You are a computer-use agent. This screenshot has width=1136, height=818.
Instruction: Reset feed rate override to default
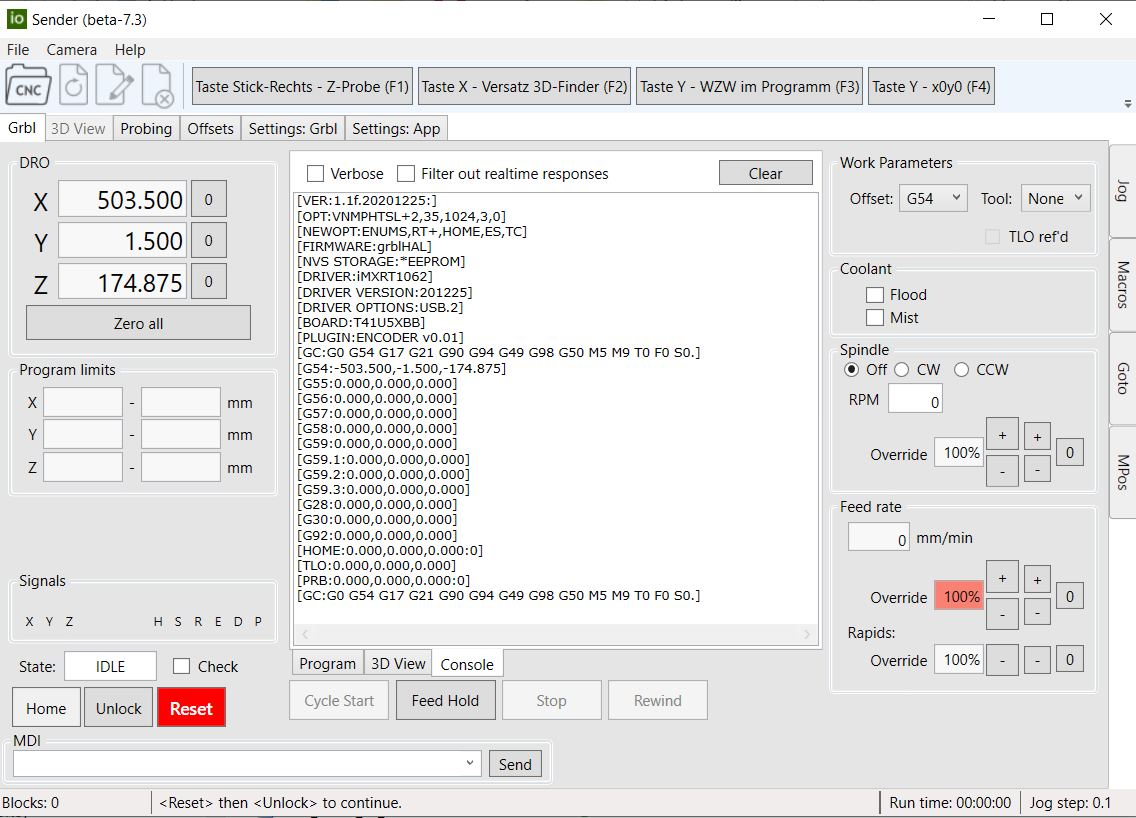pyautogui.click(x=1069, y=597)
